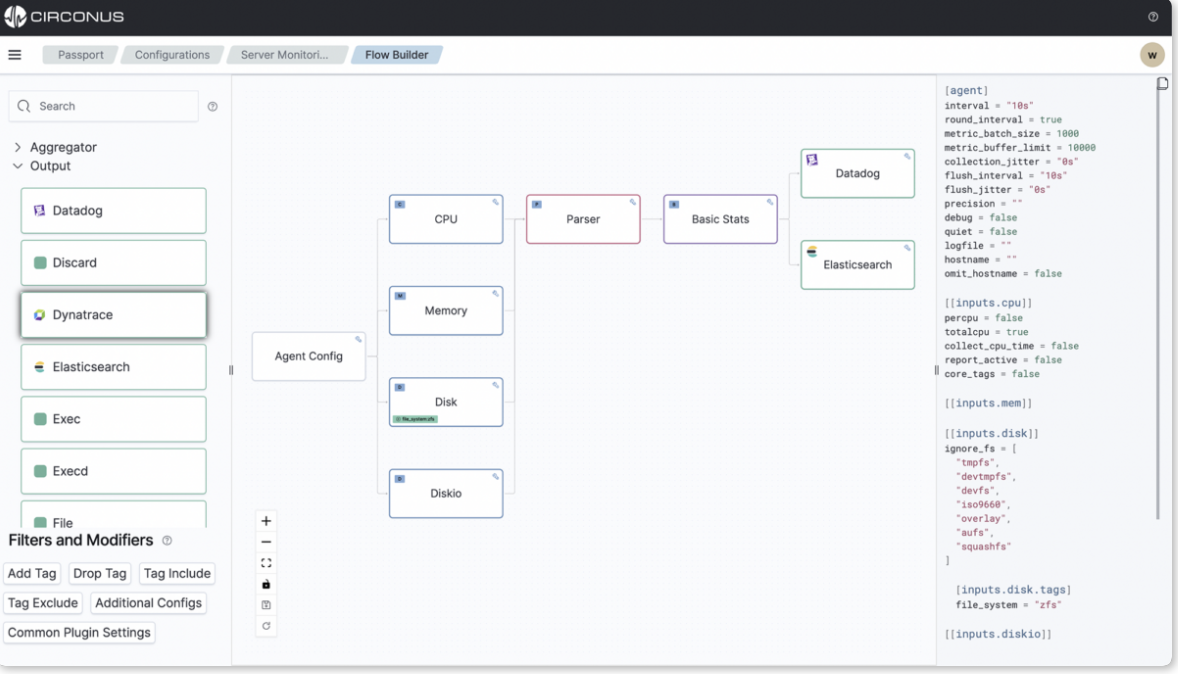Click the search help question icon
The width and height of the screenshot is (1178, 674).
213,107
